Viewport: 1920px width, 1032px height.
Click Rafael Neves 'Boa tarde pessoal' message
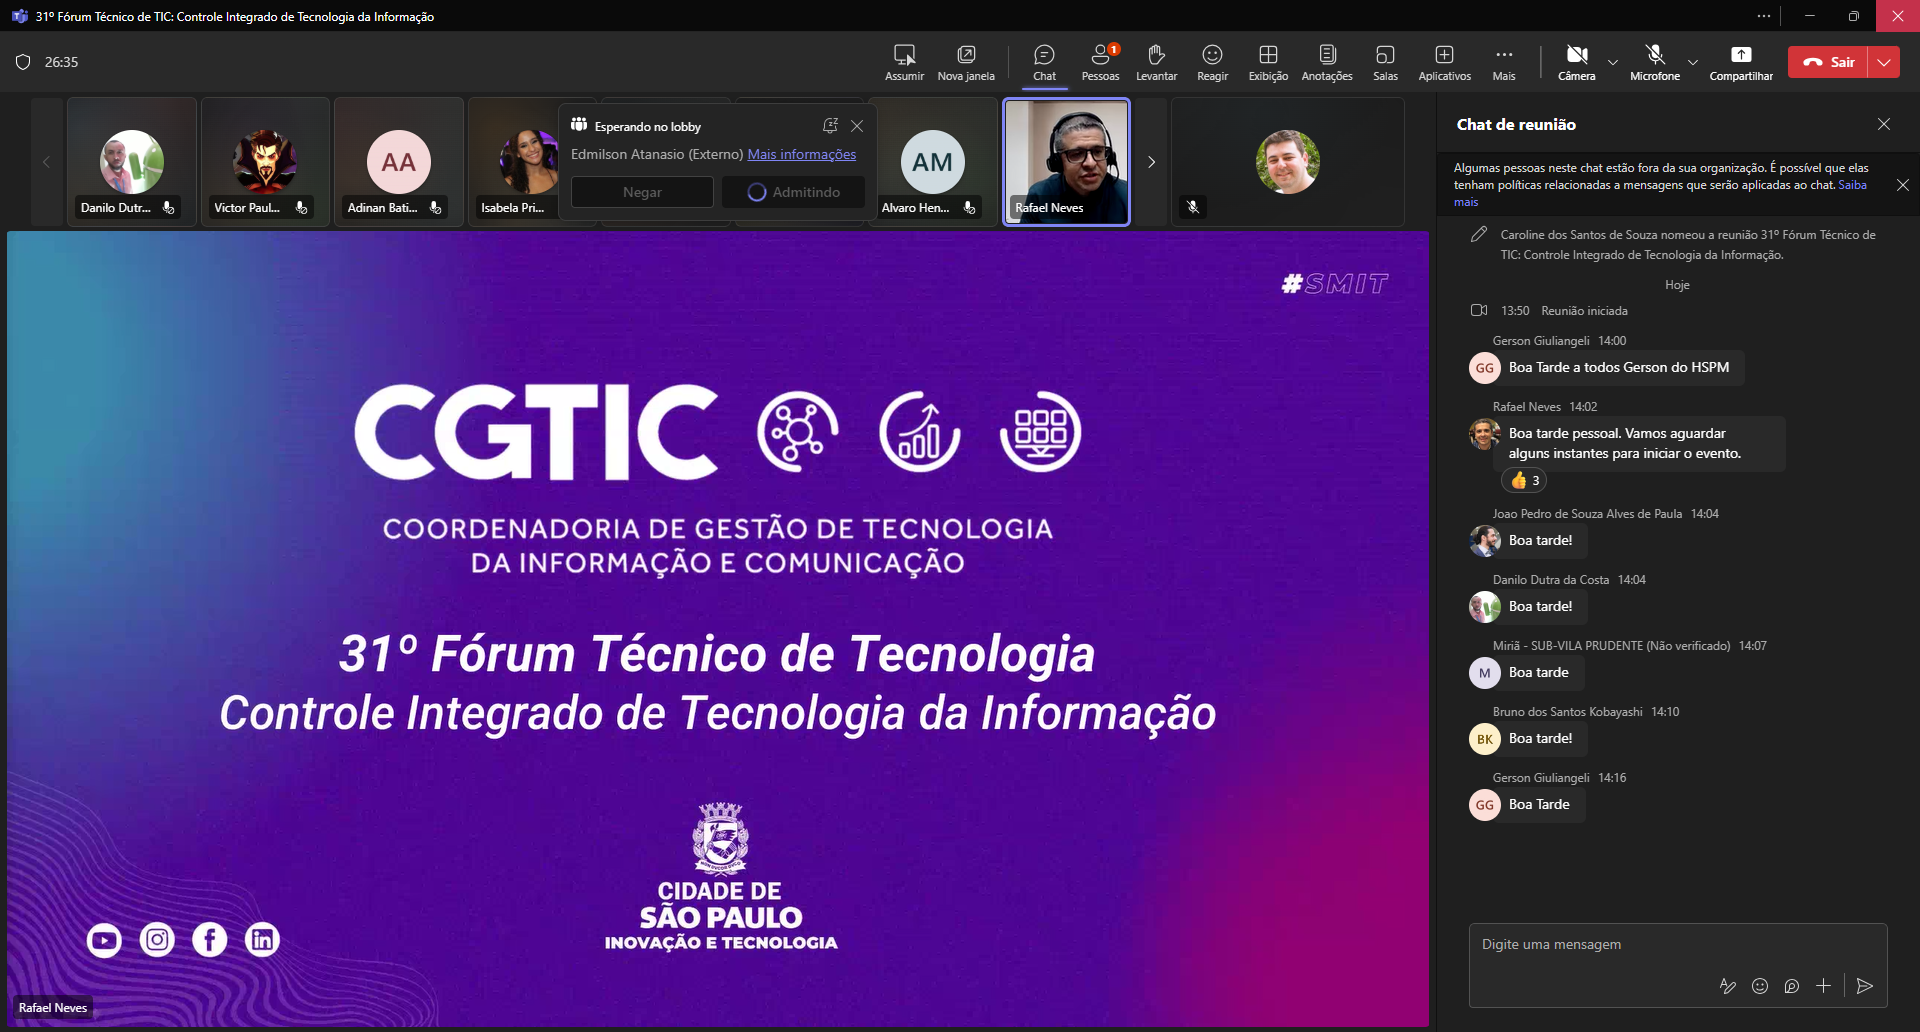tap(1640, 443)
